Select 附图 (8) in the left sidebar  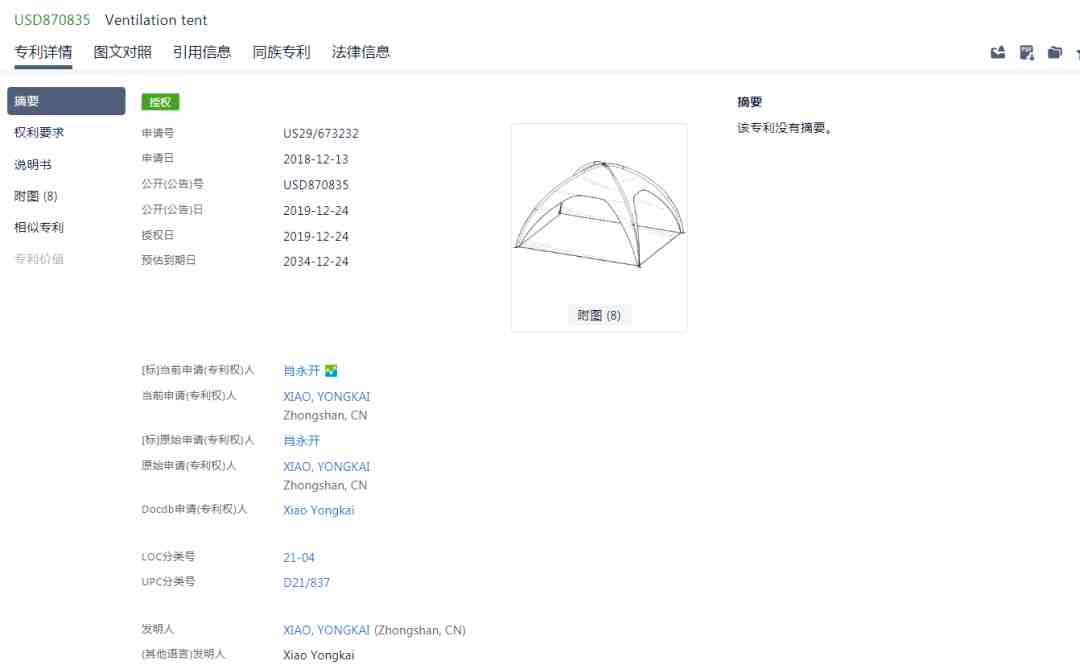click(x=36, y=196)
